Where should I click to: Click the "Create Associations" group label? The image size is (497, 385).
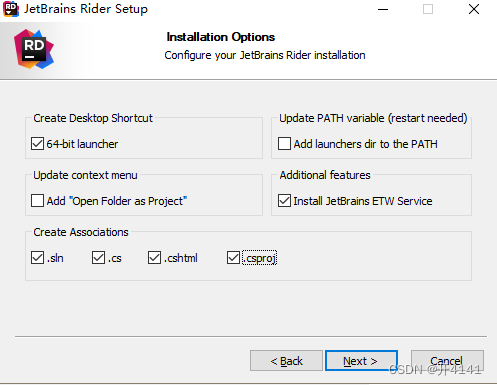pos(81,232)
